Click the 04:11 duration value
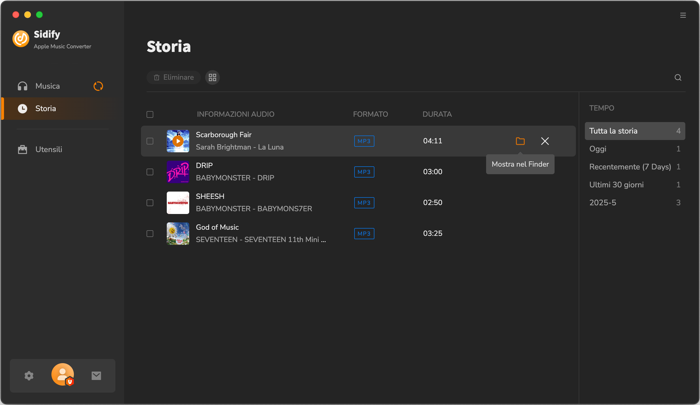 click(x=433, y=141)
